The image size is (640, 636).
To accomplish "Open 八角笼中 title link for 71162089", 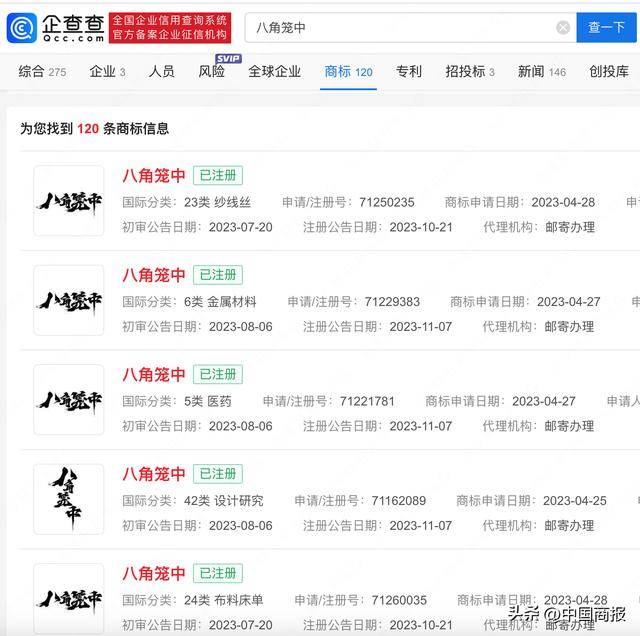I will pyautogui.click(x=154, y=474).
